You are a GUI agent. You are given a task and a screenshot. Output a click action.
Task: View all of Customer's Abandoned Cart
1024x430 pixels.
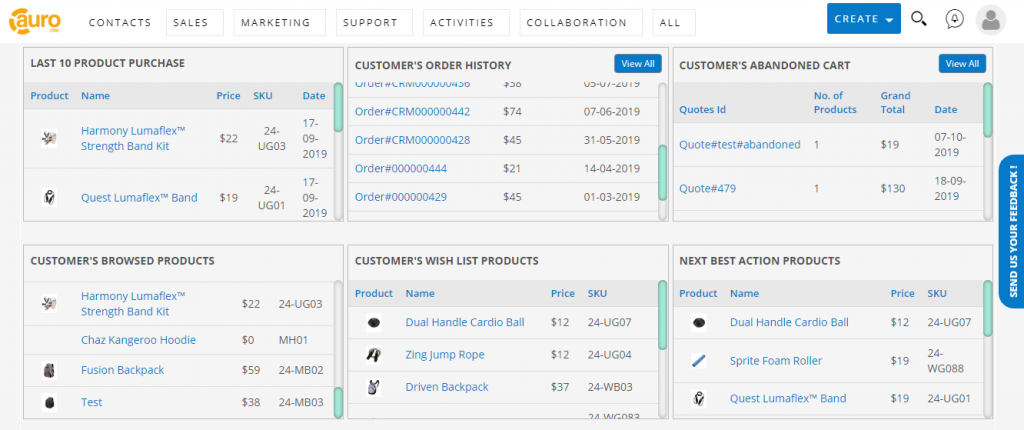962,63
